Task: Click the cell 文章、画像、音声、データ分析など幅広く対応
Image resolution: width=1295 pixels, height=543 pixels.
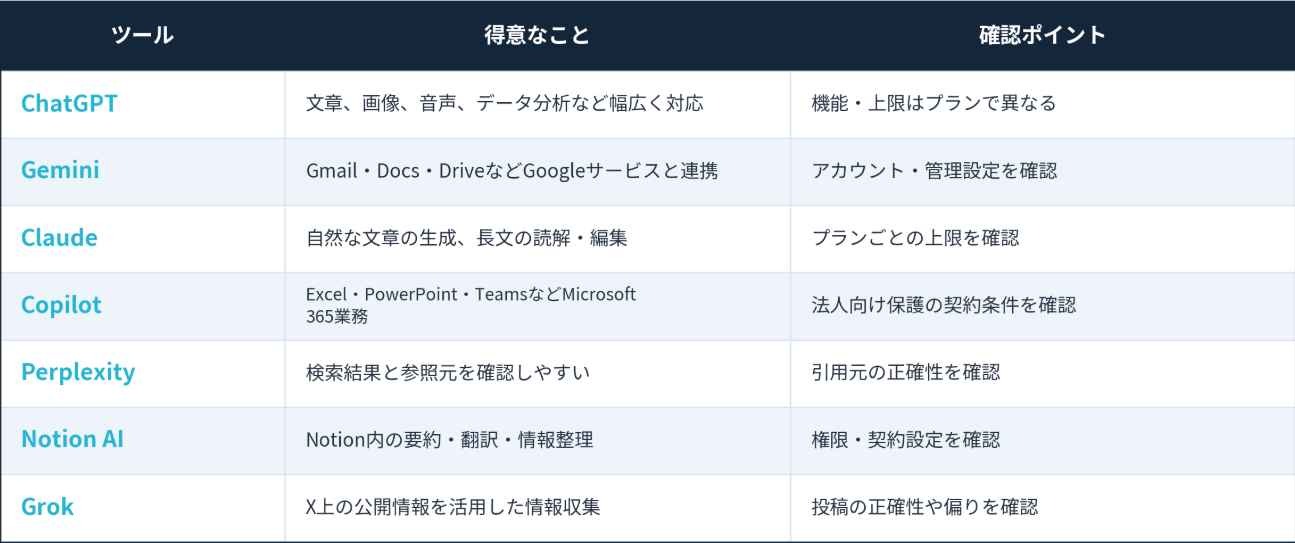Action: pos(537,104)
